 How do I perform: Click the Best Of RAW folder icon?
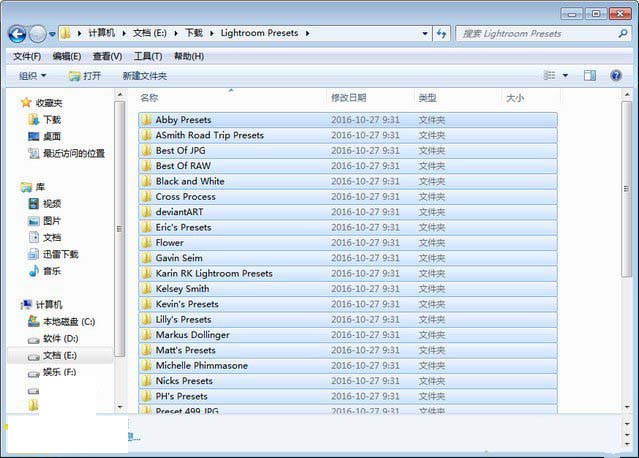(x=146, y=166)
